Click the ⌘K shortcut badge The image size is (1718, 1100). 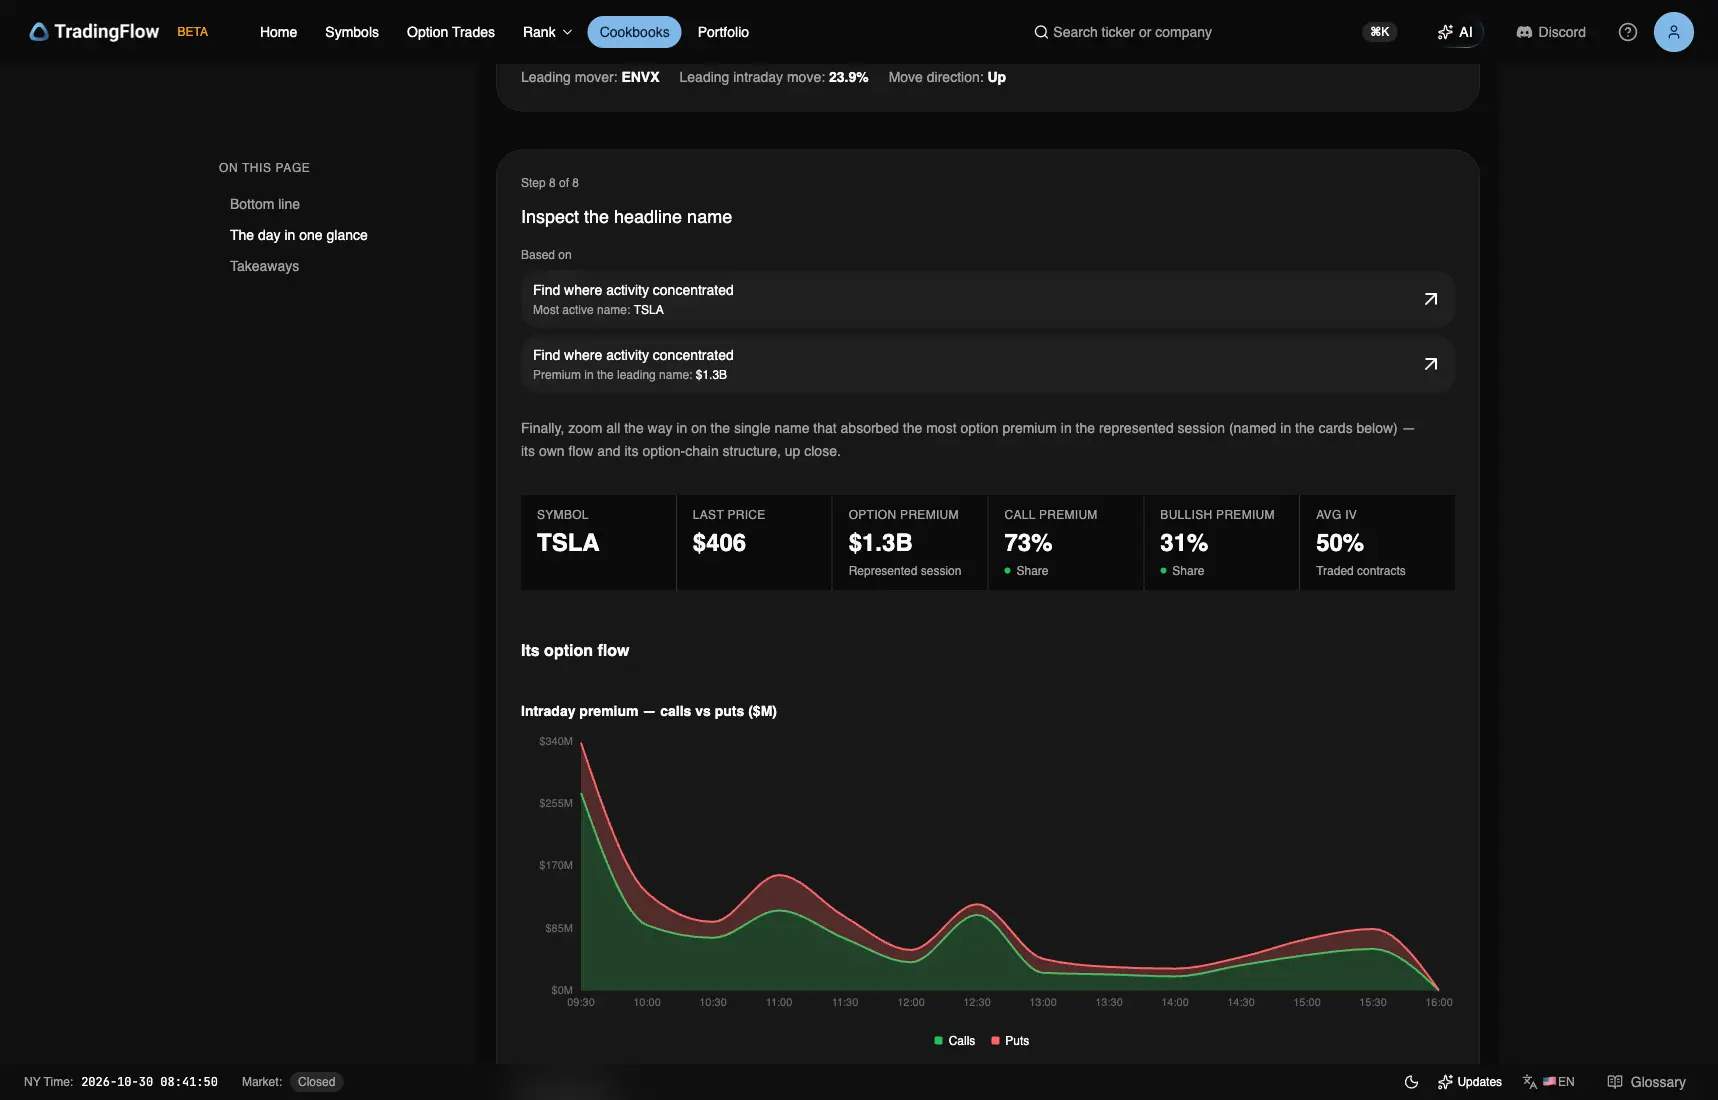[x=1380, y=32]
